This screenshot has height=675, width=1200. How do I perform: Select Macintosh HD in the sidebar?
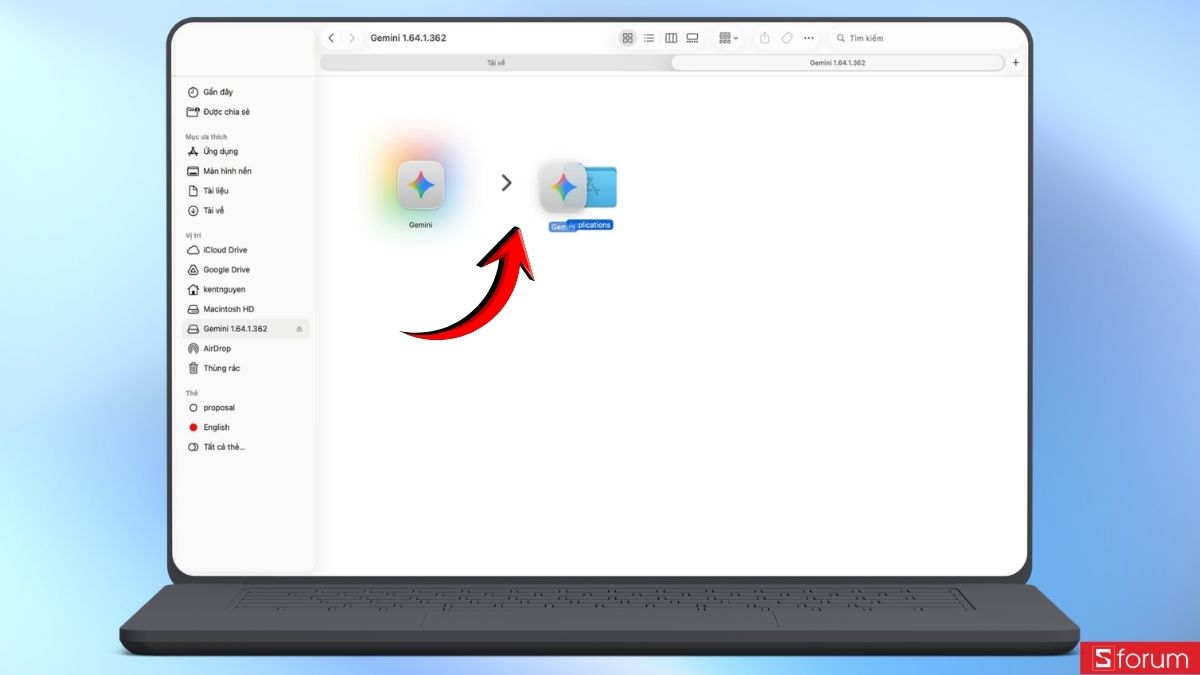tap(247, 309)
